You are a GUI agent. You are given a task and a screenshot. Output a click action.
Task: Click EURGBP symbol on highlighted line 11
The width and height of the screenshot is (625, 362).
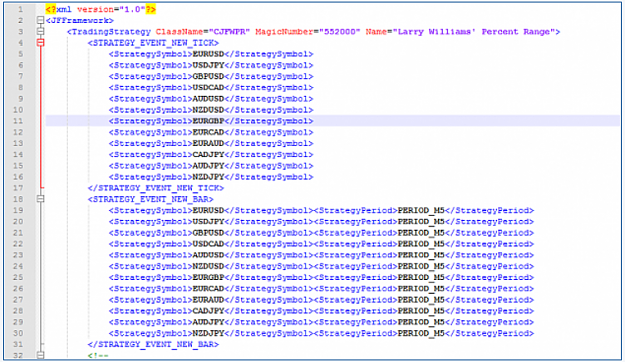point(208,121)
